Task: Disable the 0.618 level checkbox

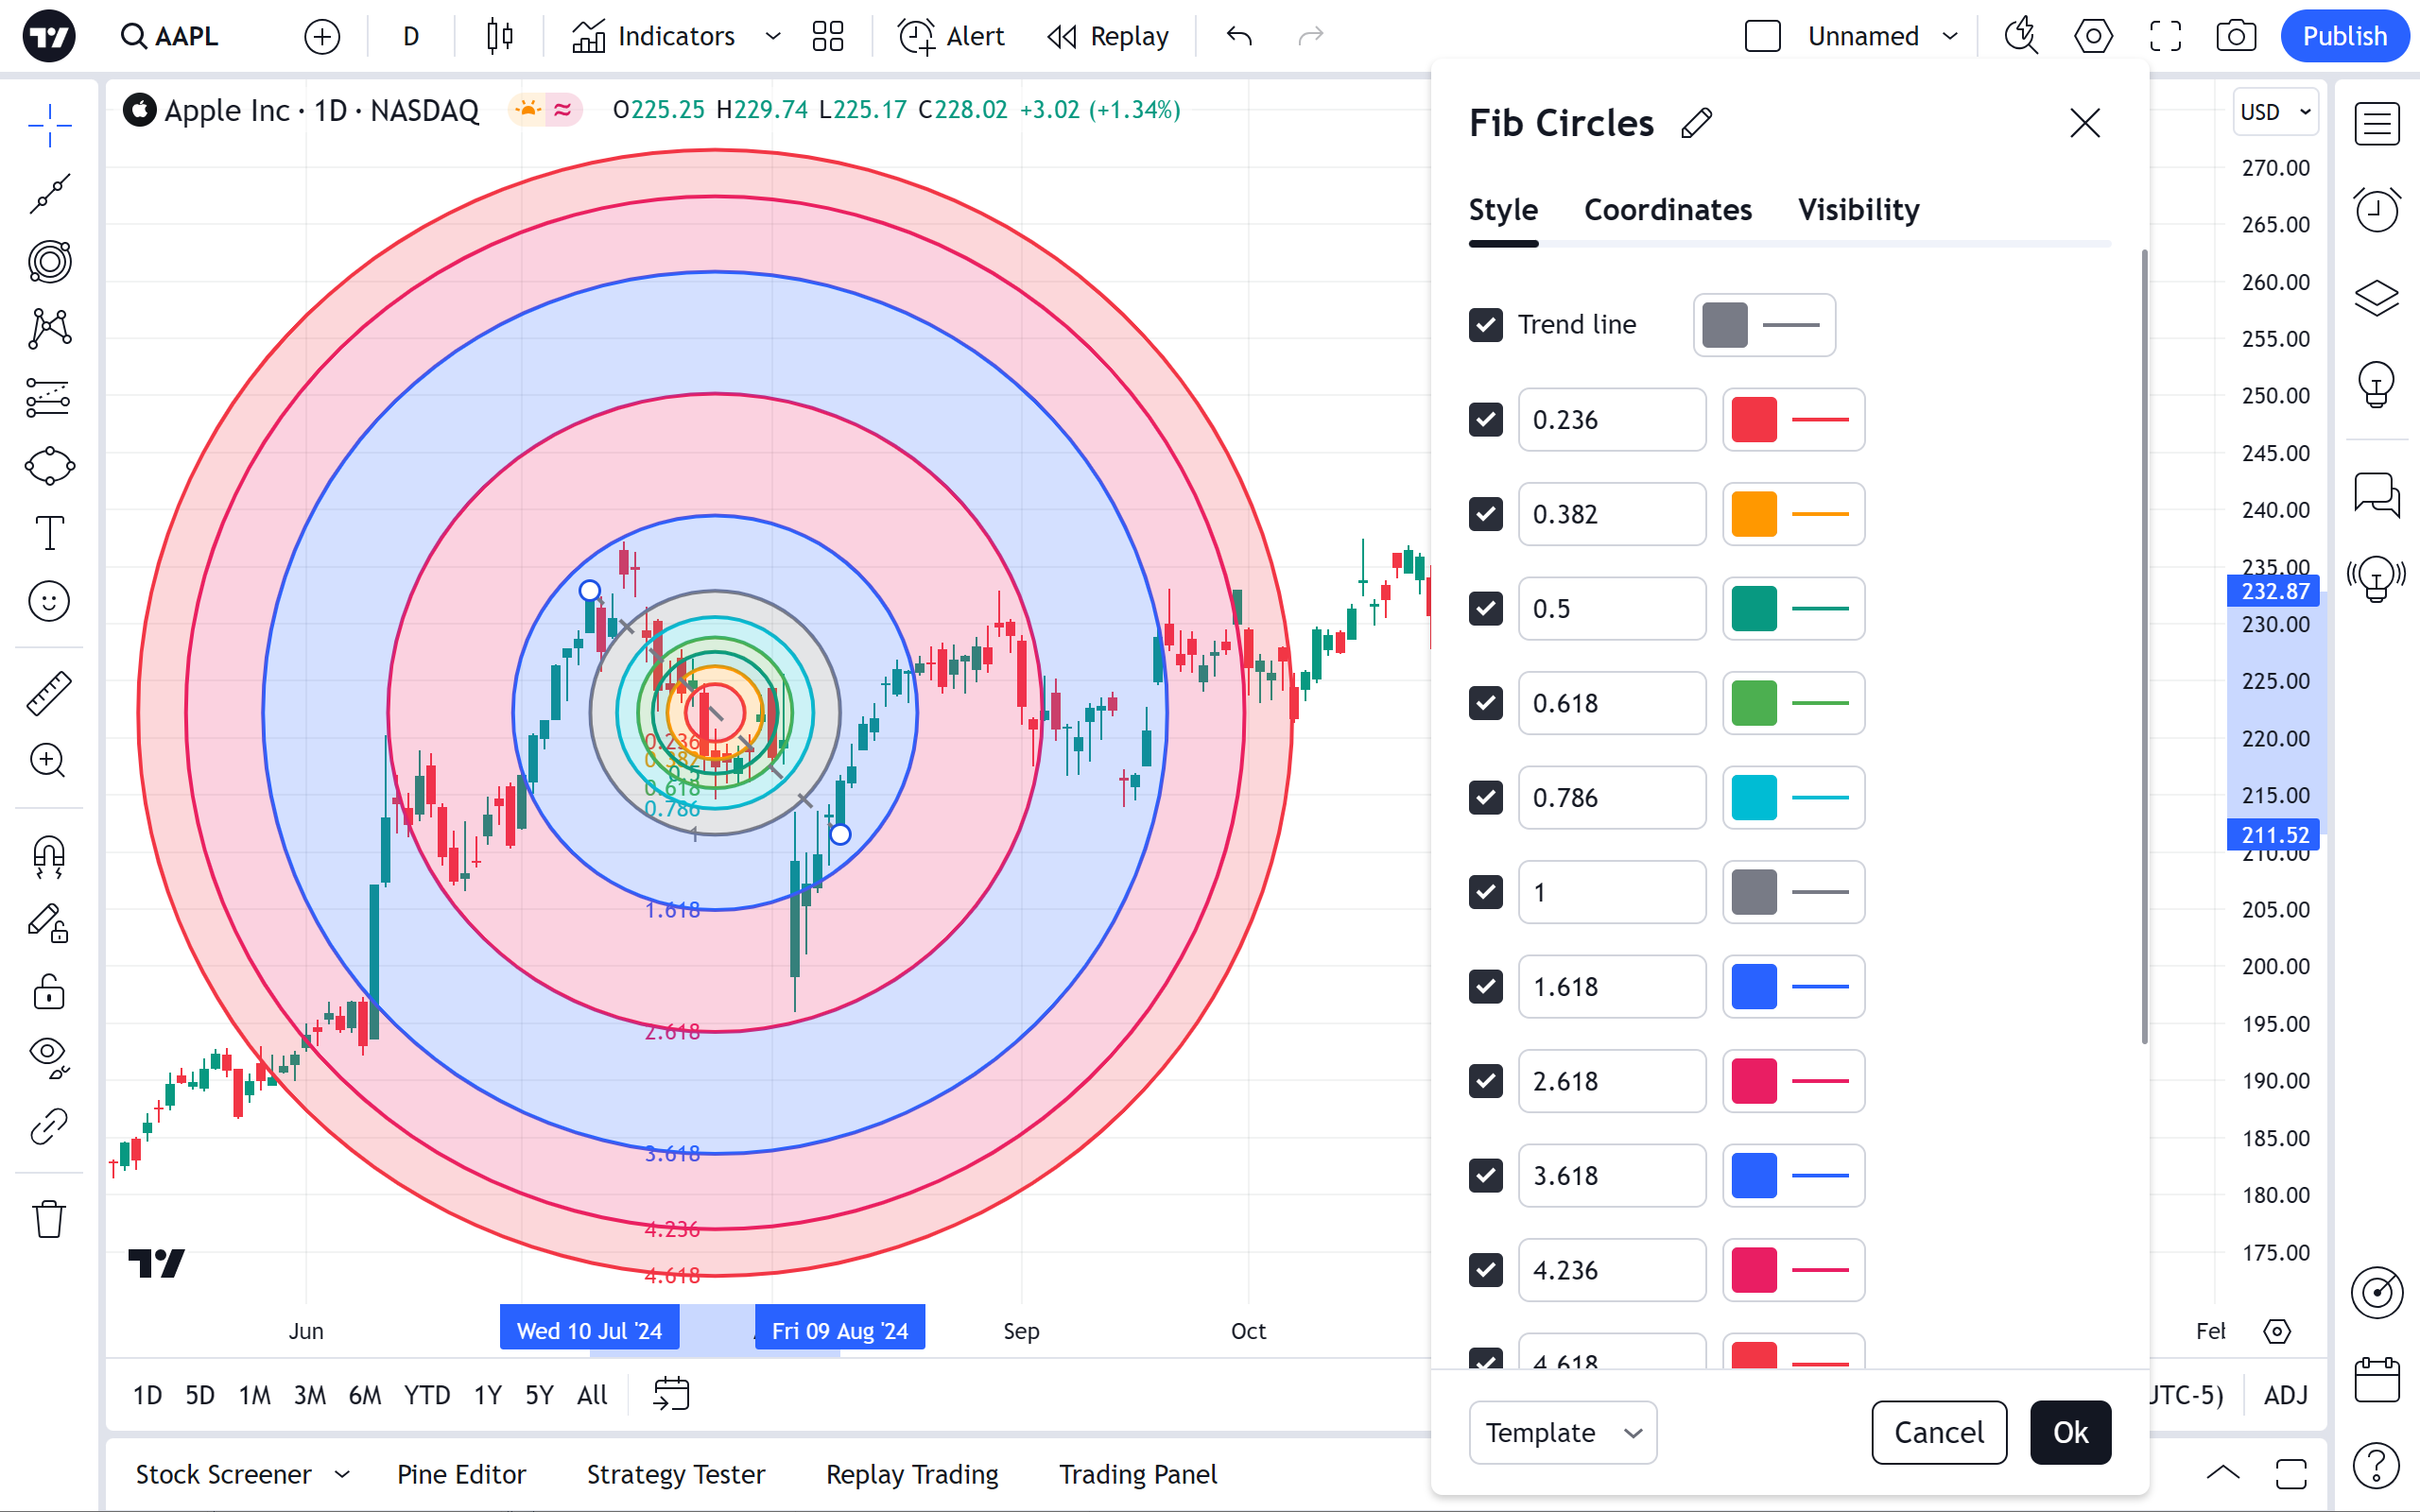Action: (x=1485, y=703)
